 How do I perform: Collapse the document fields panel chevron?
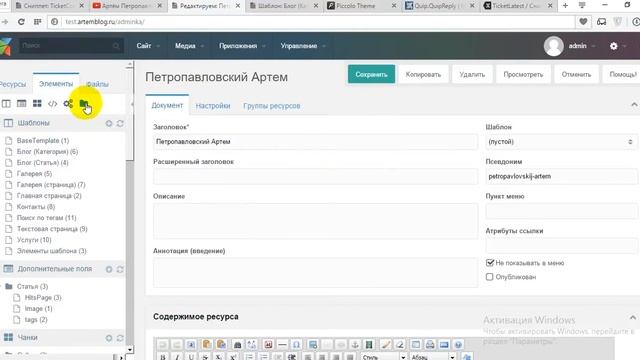[x=634, y=105]
